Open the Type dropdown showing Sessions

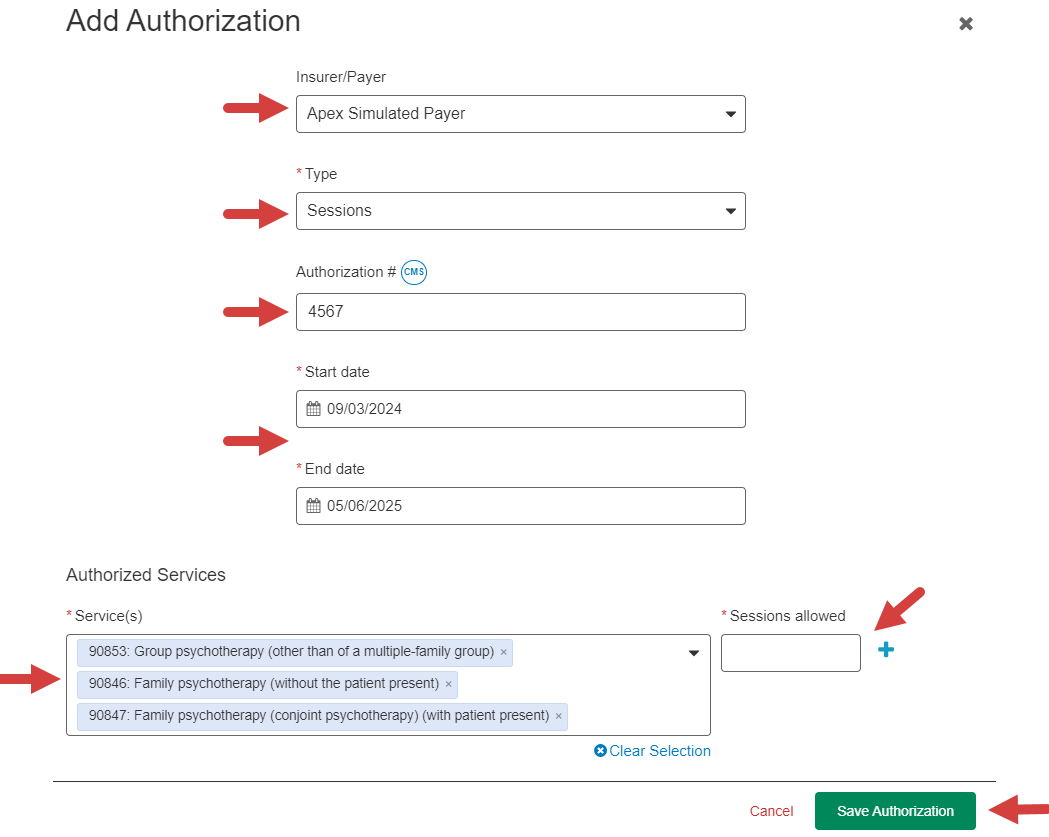point(731,211)
